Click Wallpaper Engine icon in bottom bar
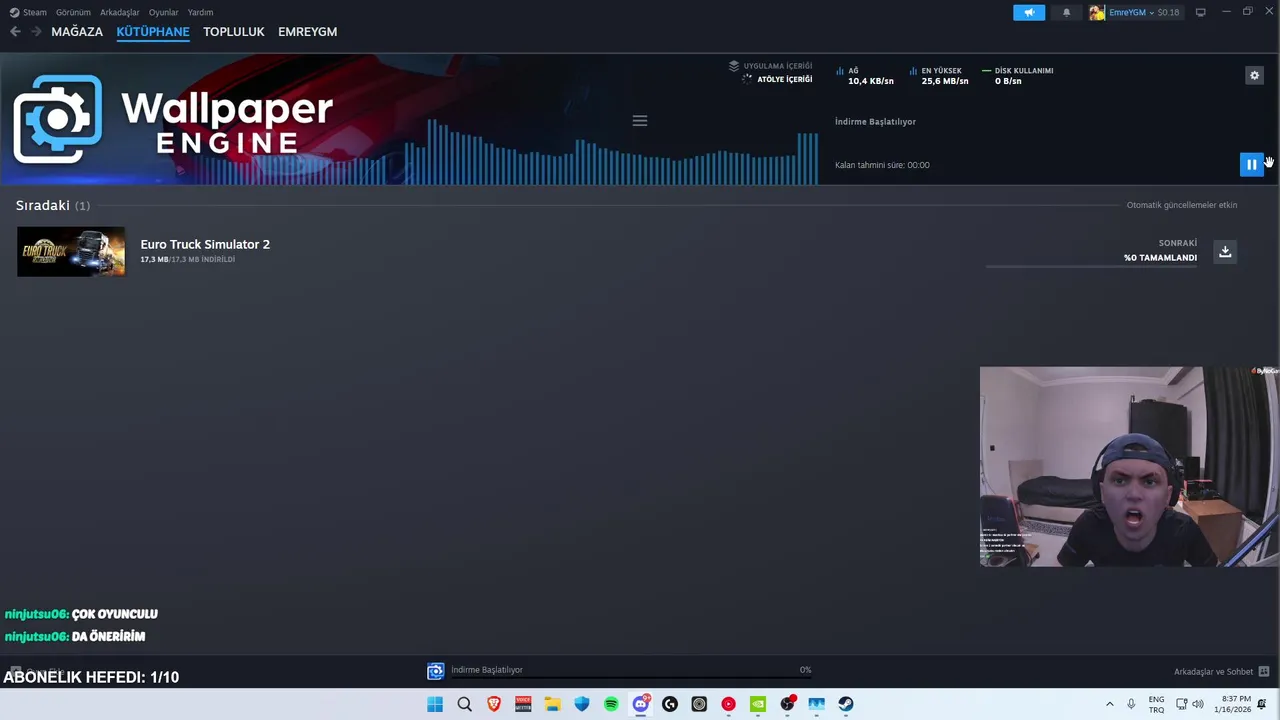This screenshot has height=720, width=1280. coord(435,671)
